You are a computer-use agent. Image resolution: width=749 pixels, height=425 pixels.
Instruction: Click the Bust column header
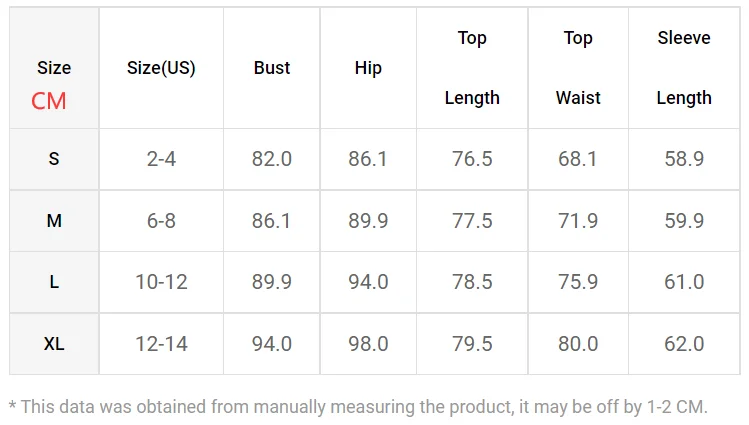272,68
